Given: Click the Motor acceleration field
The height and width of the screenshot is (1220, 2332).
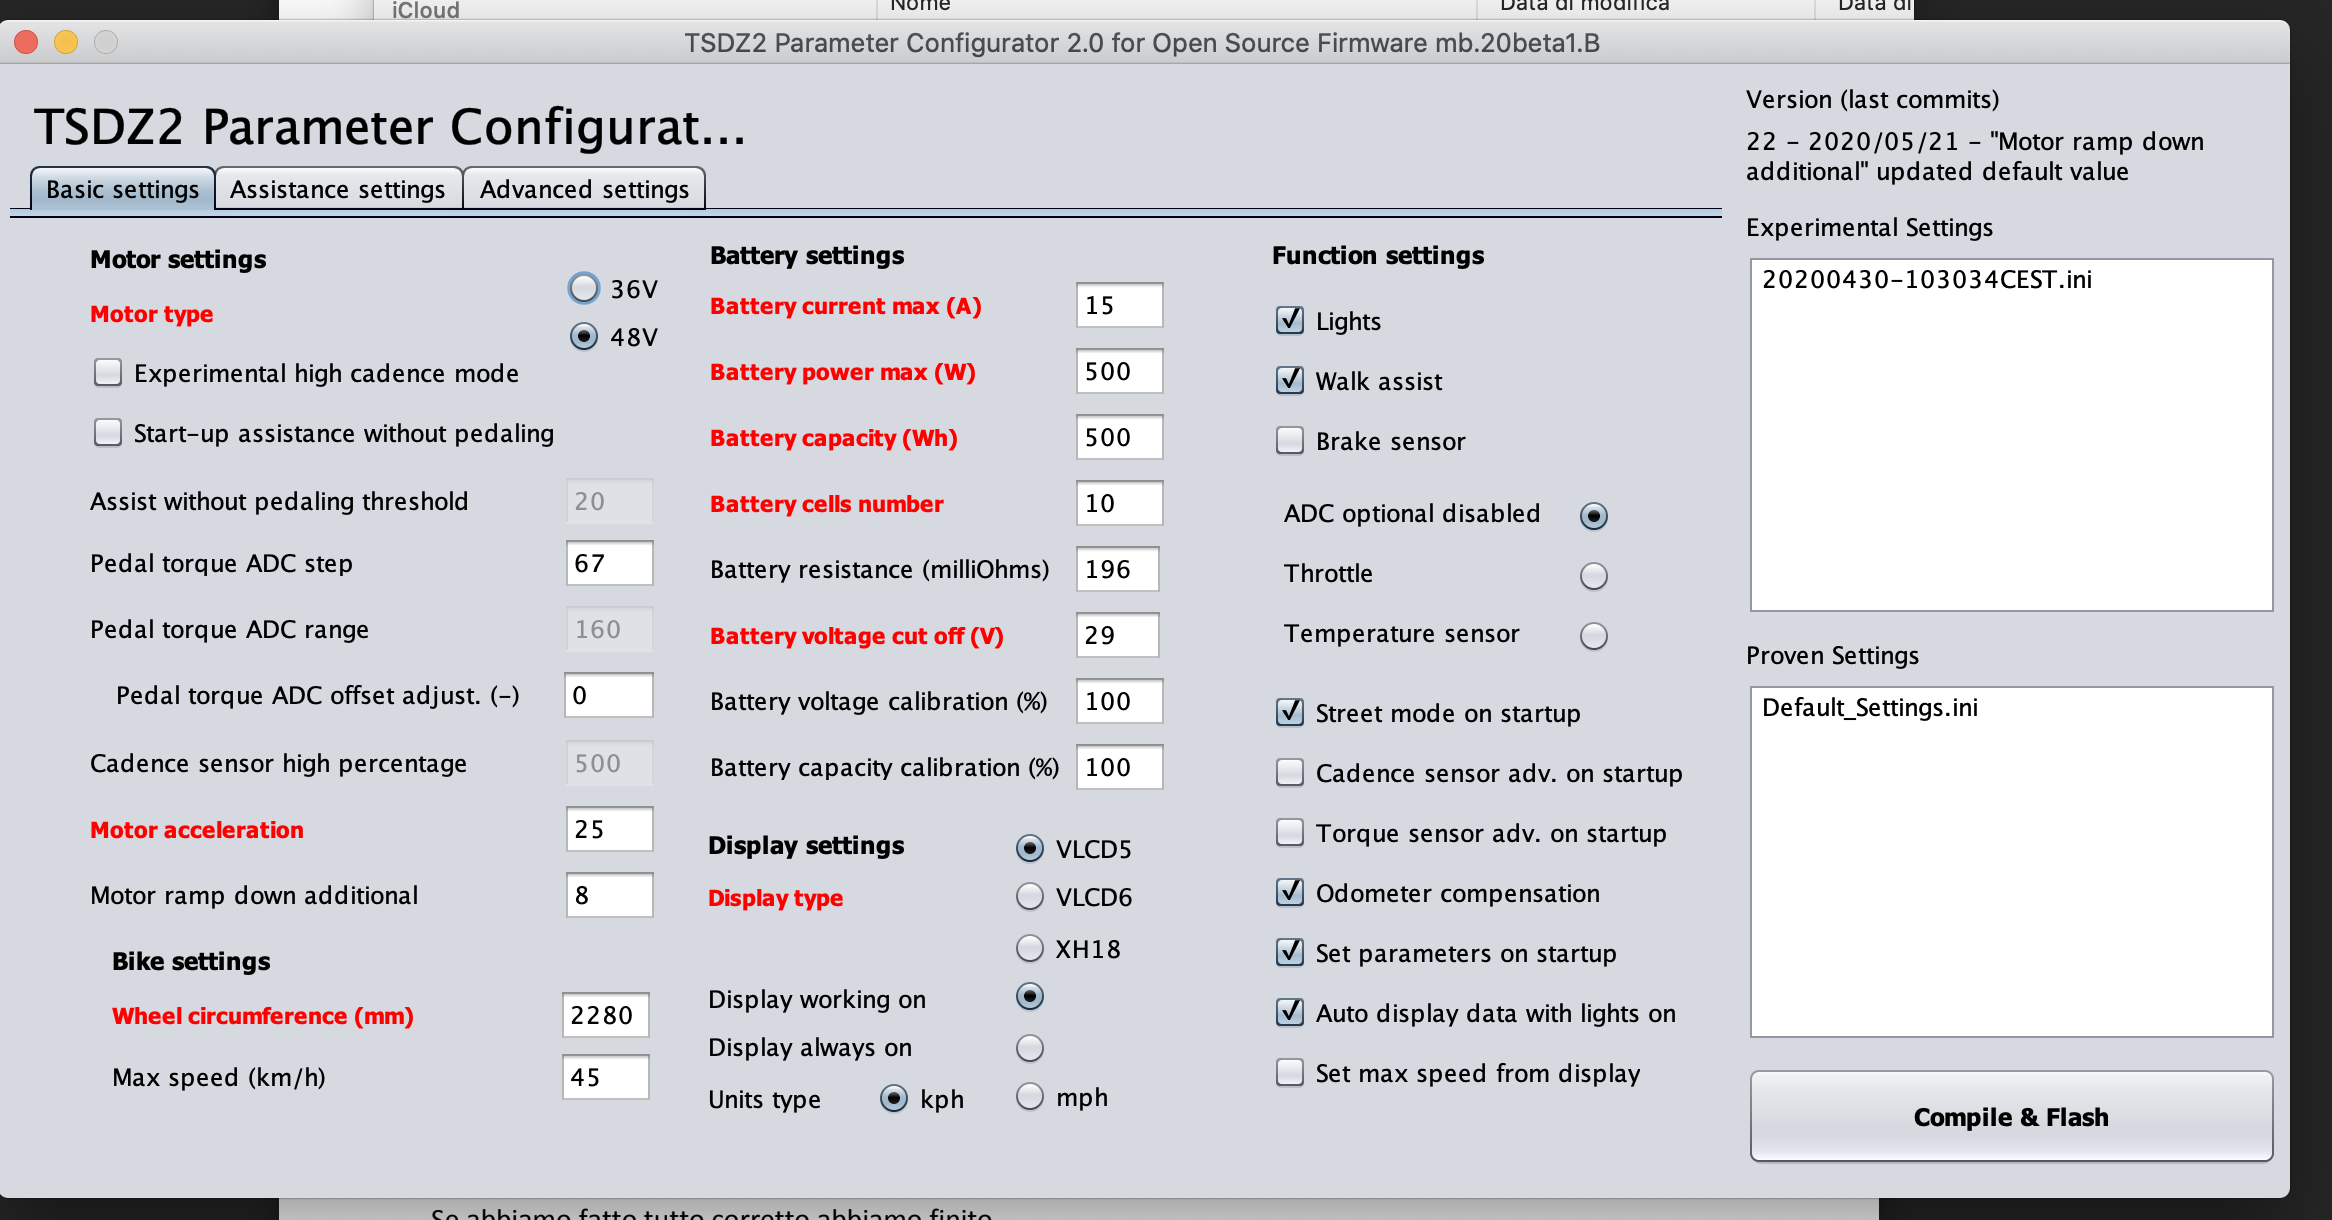Looking at the screenshot, I should tap(609, 829).
